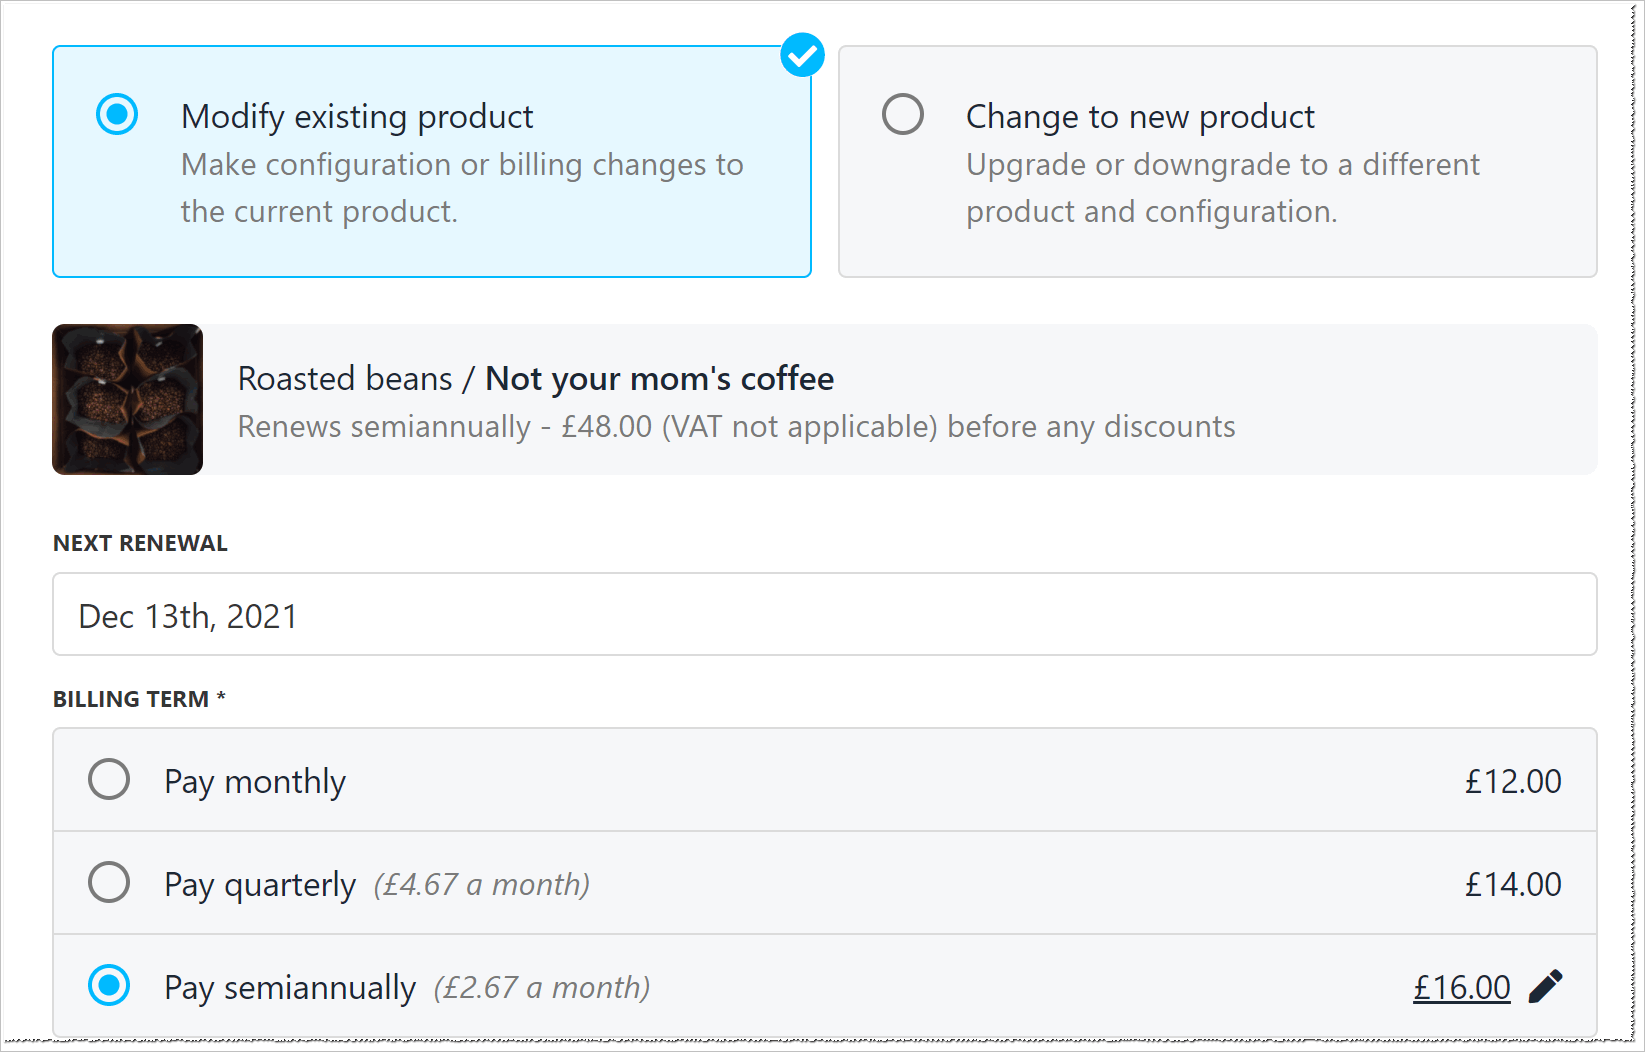Click the Modify existing product card title

point(357,117)
